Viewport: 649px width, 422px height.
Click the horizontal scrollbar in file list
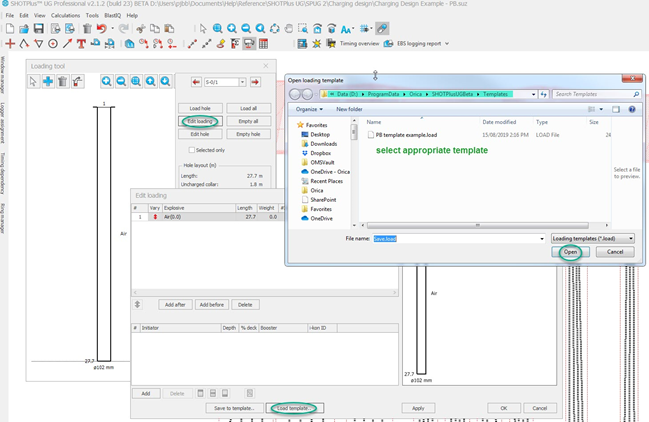click(477, 225)
